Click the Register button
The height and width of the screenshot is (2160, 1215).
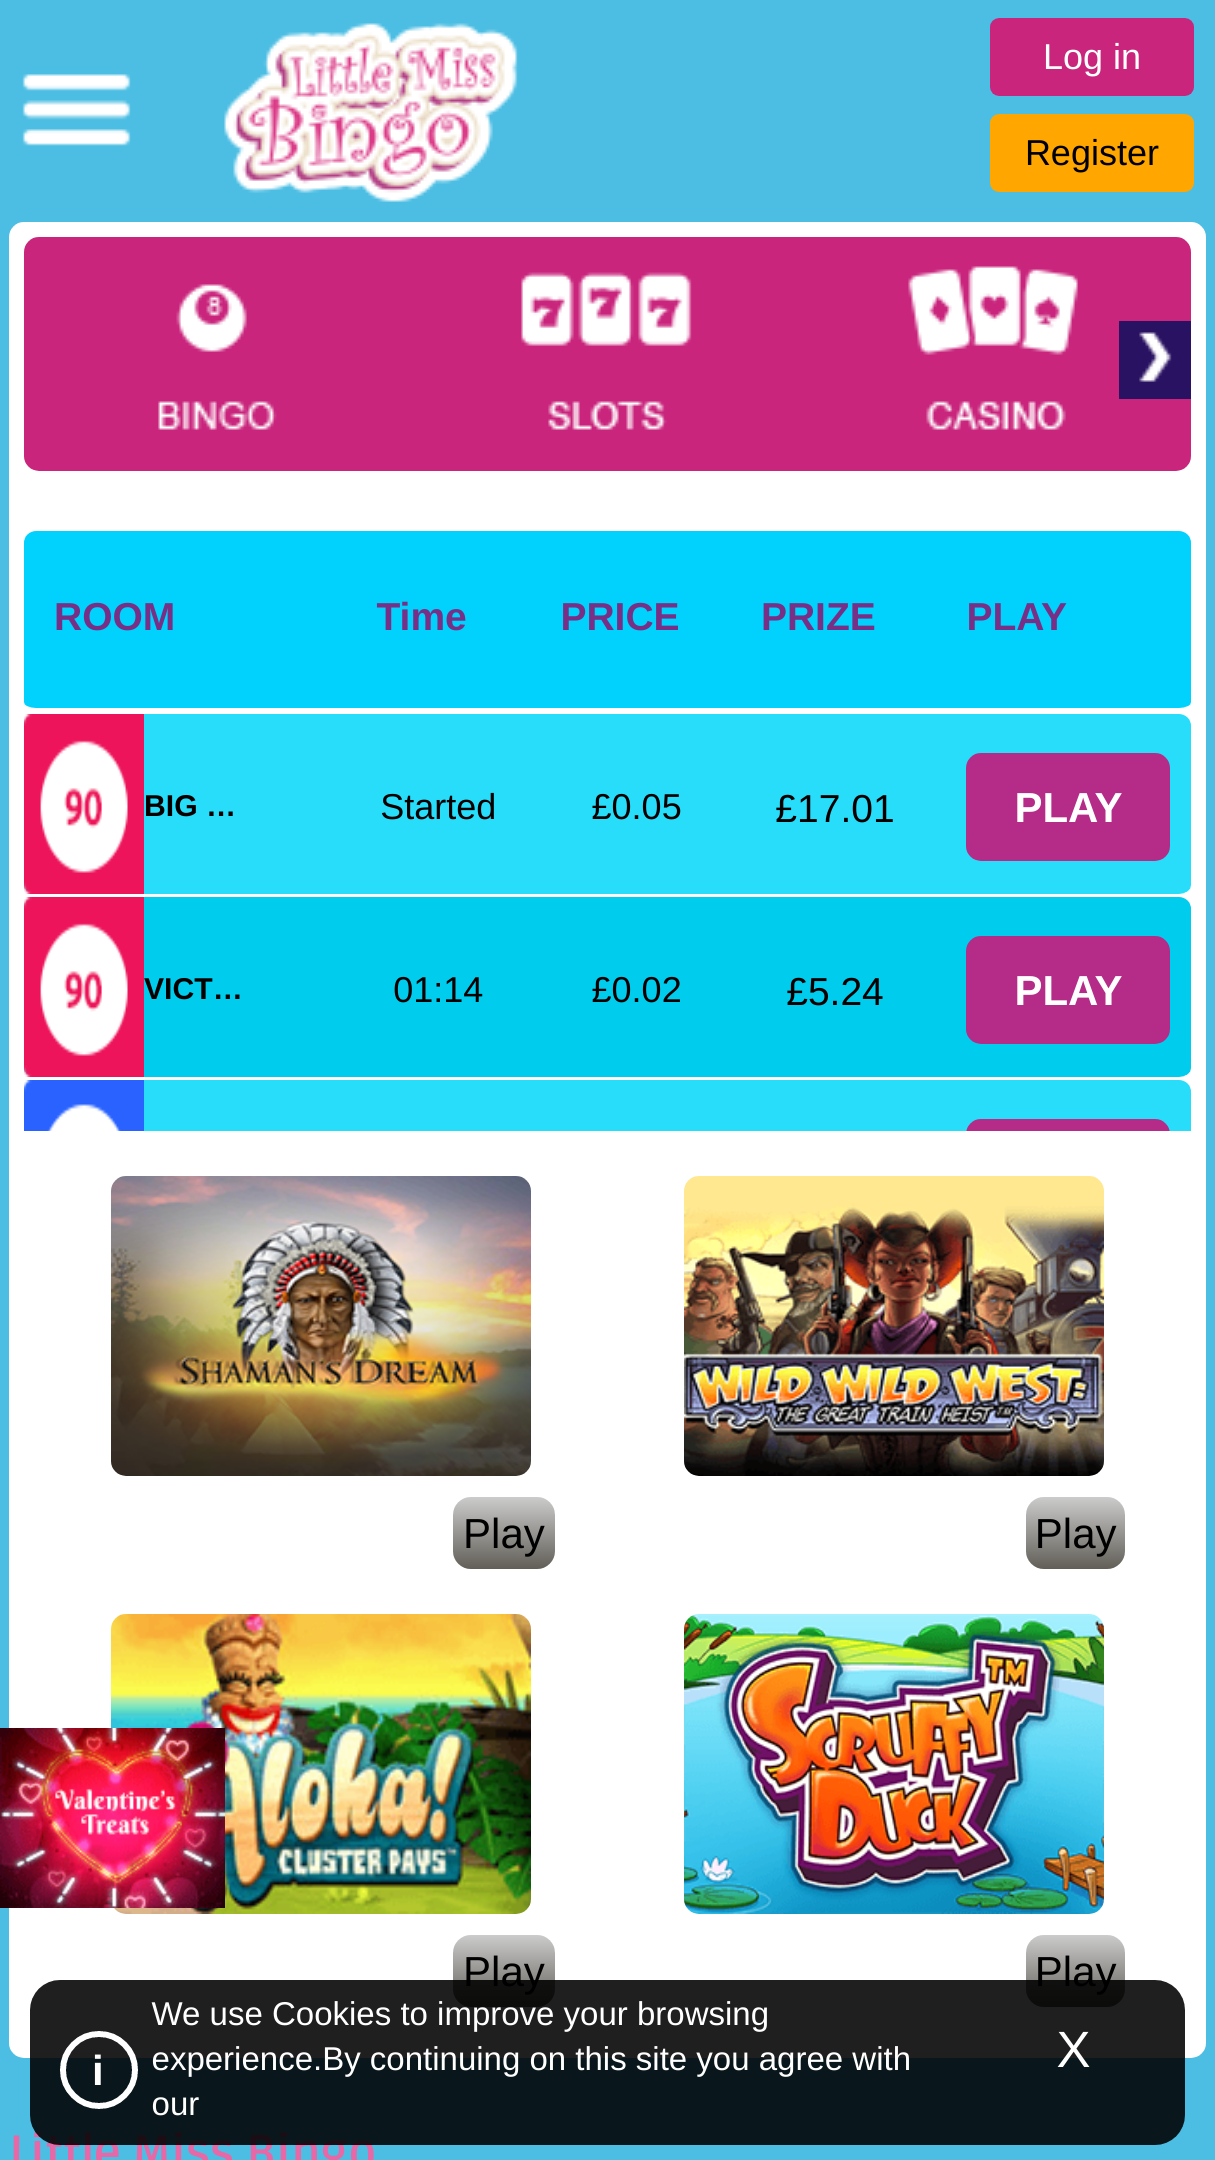pyautogui.click(x=1092, y=153)
